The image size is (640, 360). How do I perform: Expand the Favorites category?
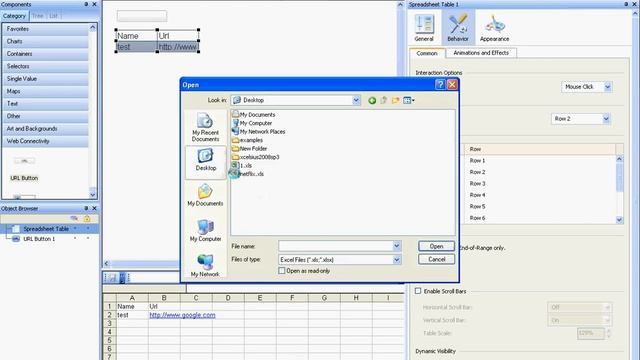pyautogui.click(x=45, y=29)
